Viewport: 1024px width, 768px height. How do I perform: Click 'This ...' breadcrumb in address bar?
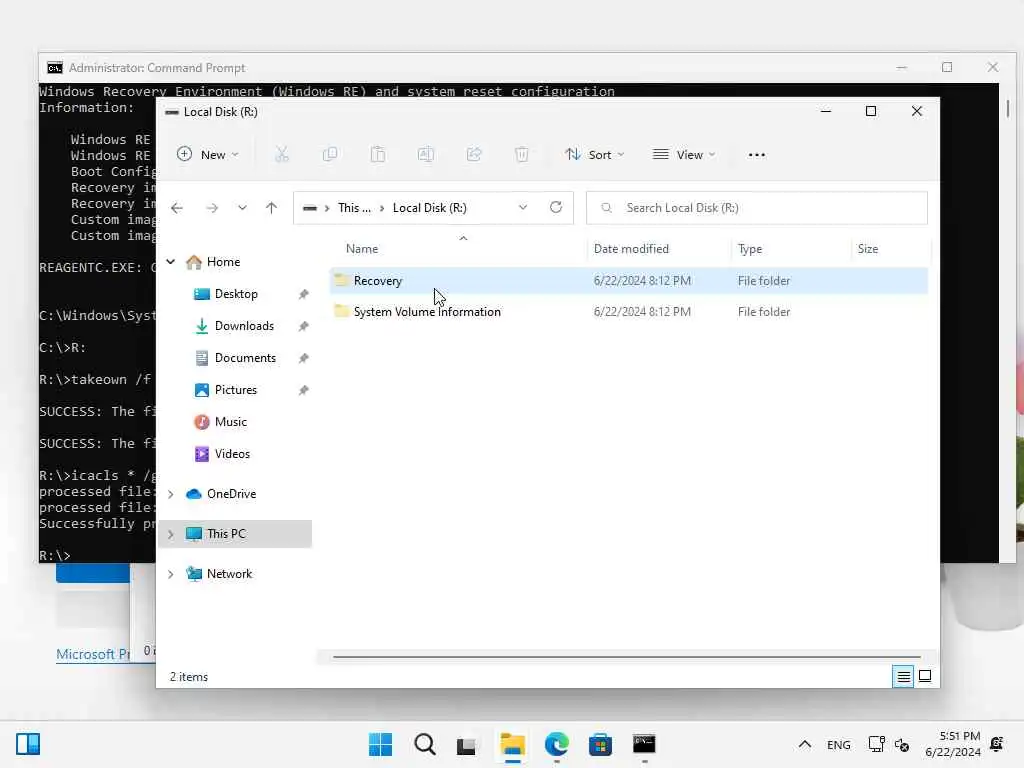pyautogui.click(x=354, y=208)
